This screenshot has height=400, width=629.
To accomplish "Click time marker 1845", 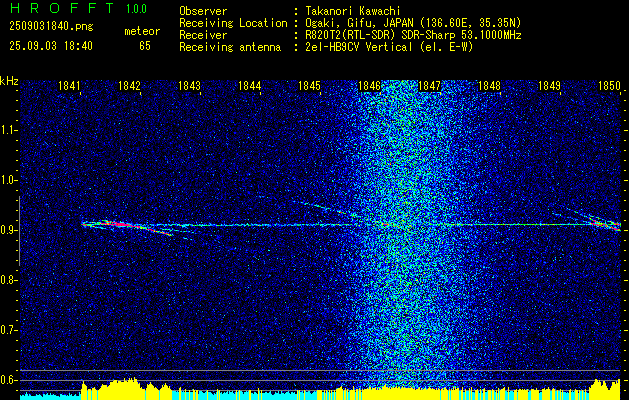I will pos(309,86).
